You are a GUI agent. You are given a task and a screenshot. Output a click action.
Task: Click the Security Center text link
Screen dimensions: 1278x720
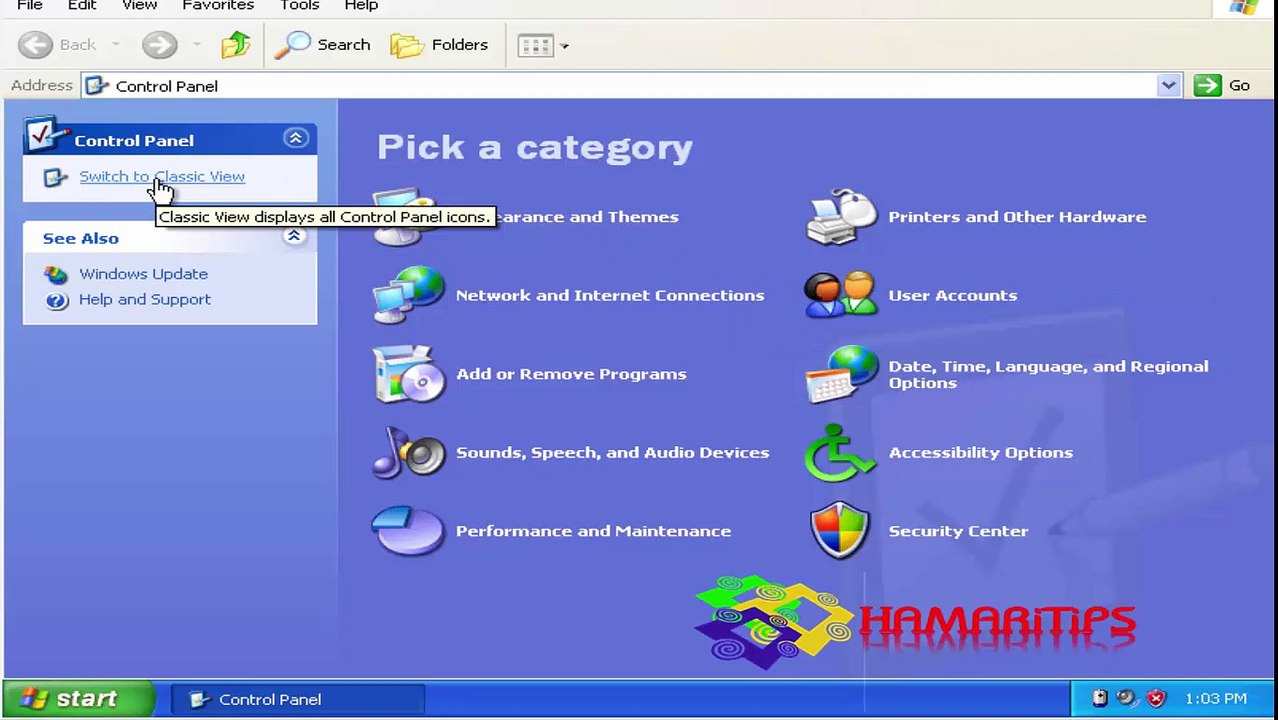(958, 531)
